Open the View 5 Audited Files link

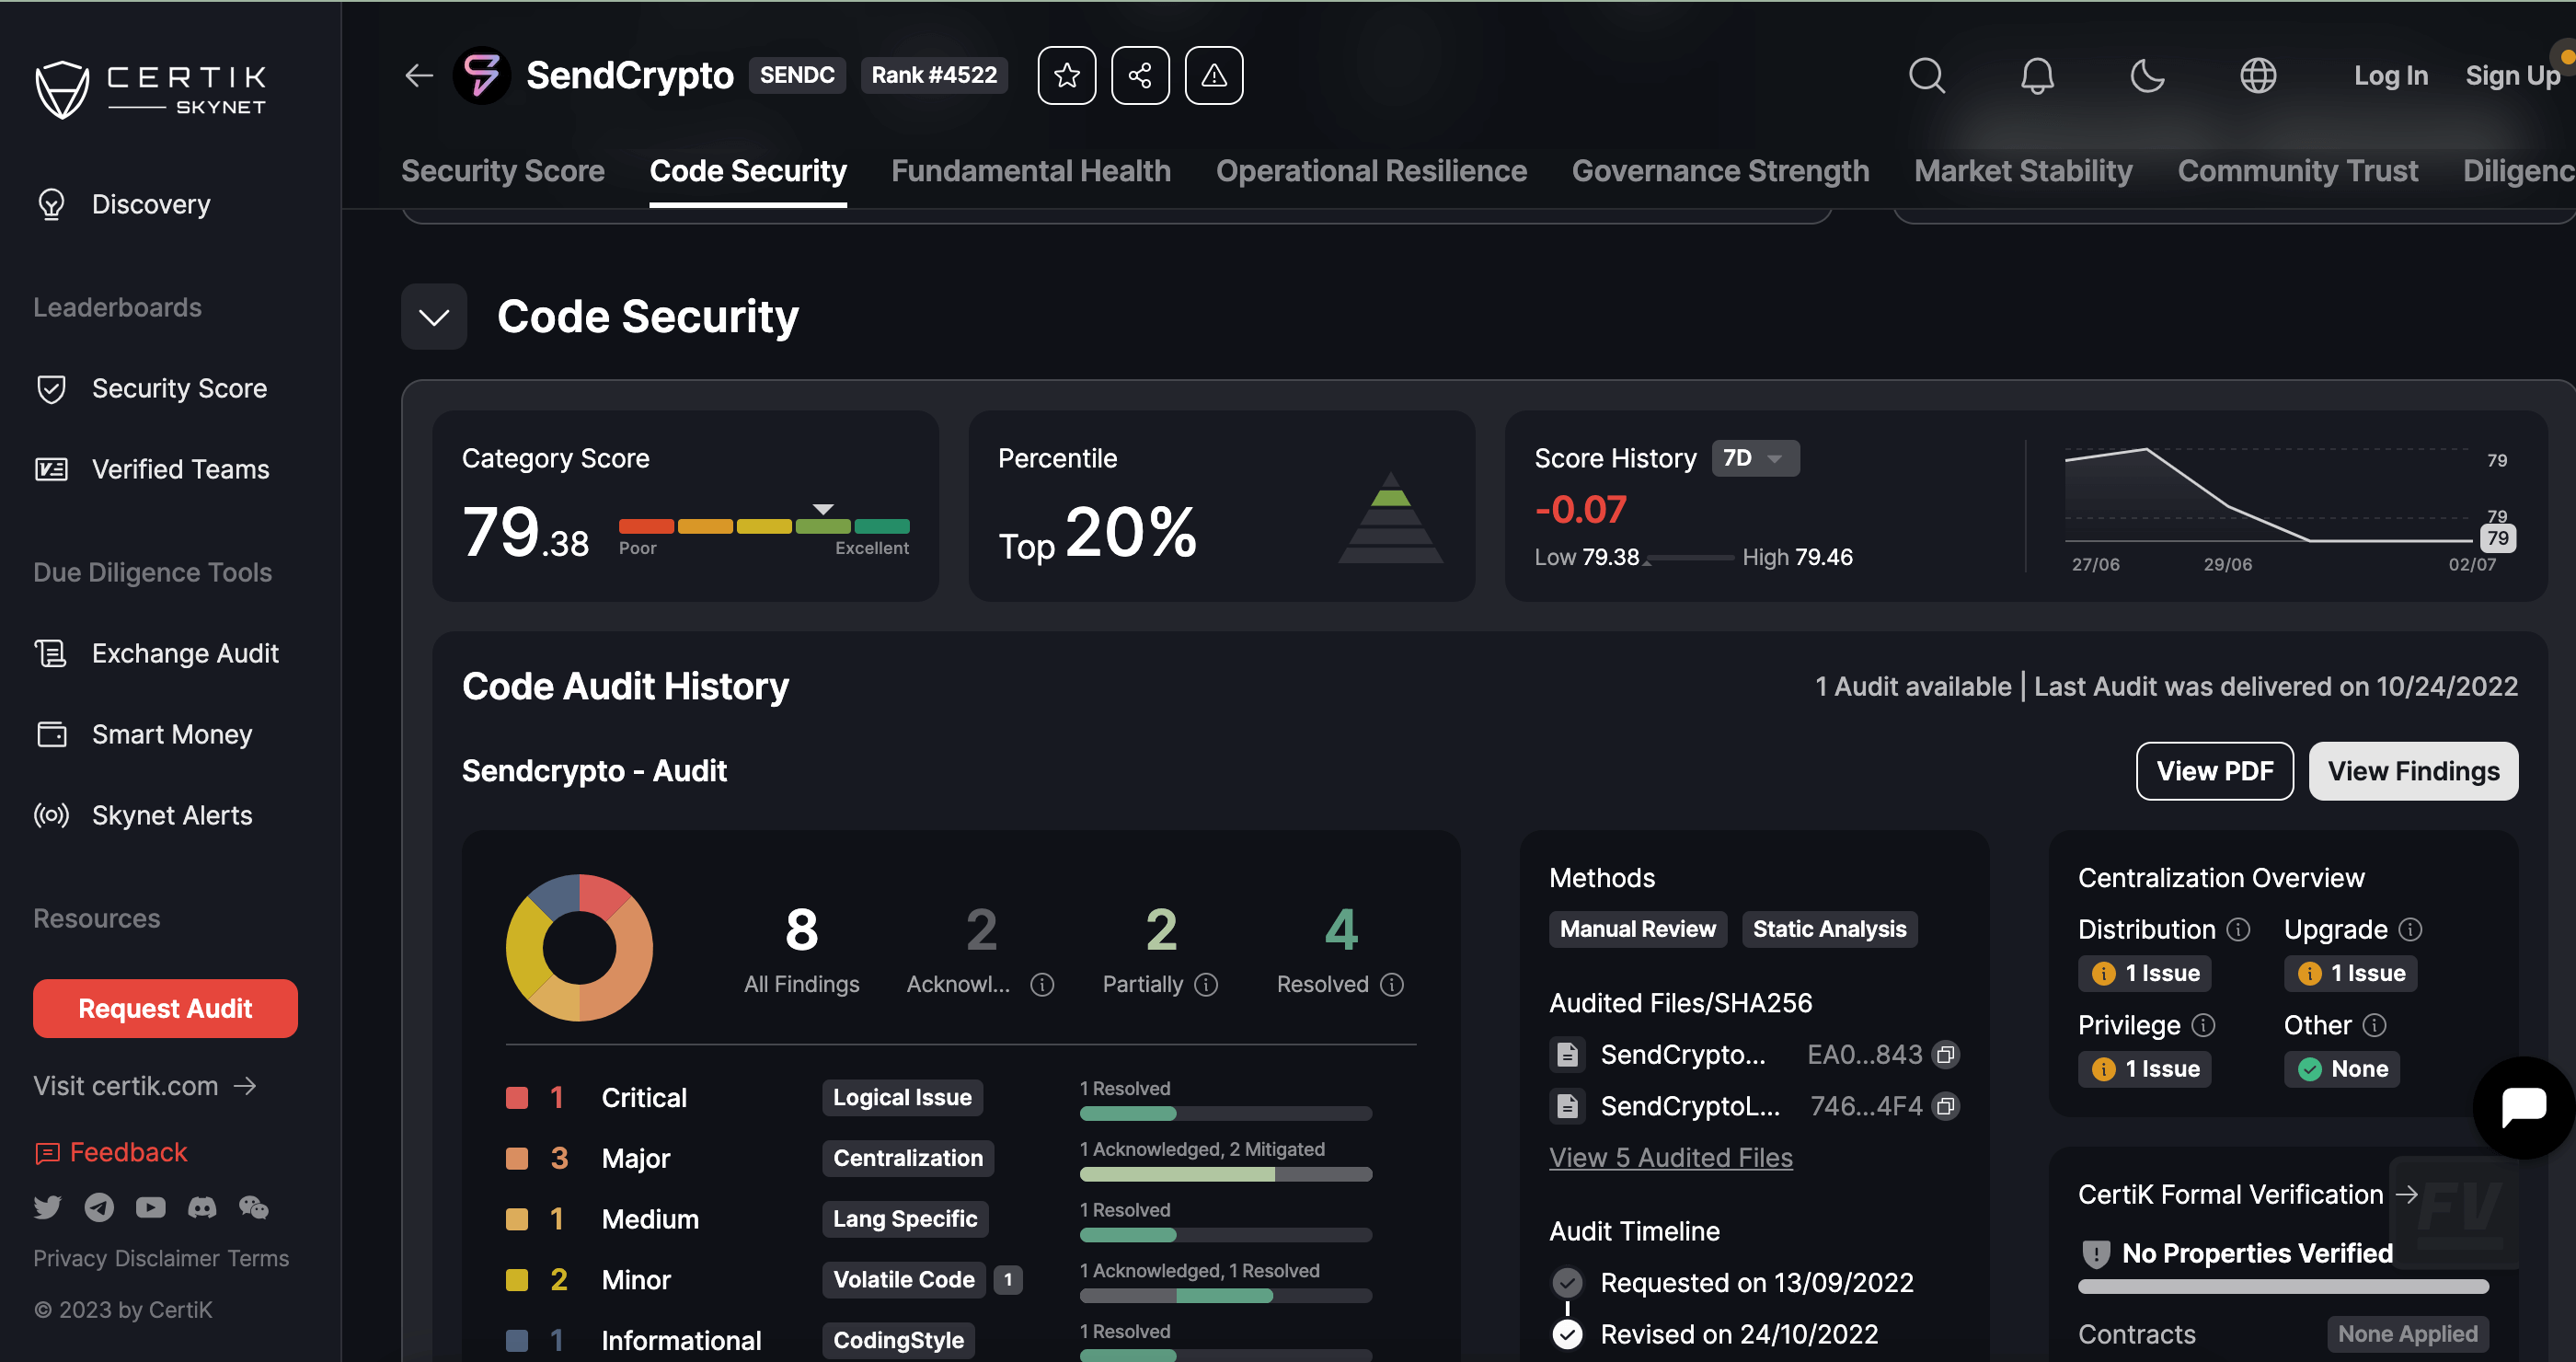[x=1670, y=1157]
